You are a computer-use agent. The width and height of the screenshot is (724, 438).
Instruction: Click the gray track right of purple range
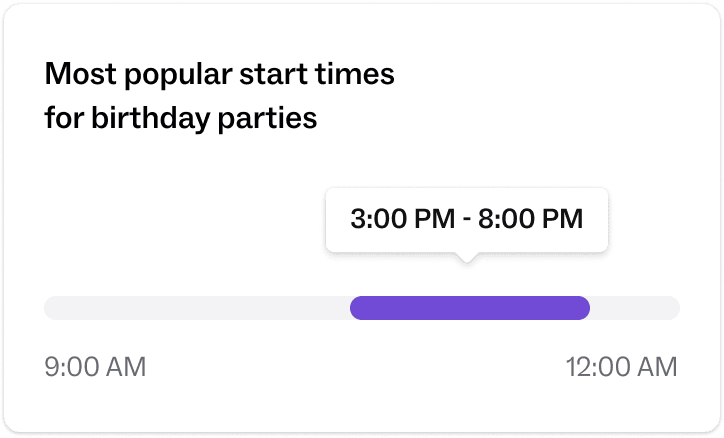point(635,308)
